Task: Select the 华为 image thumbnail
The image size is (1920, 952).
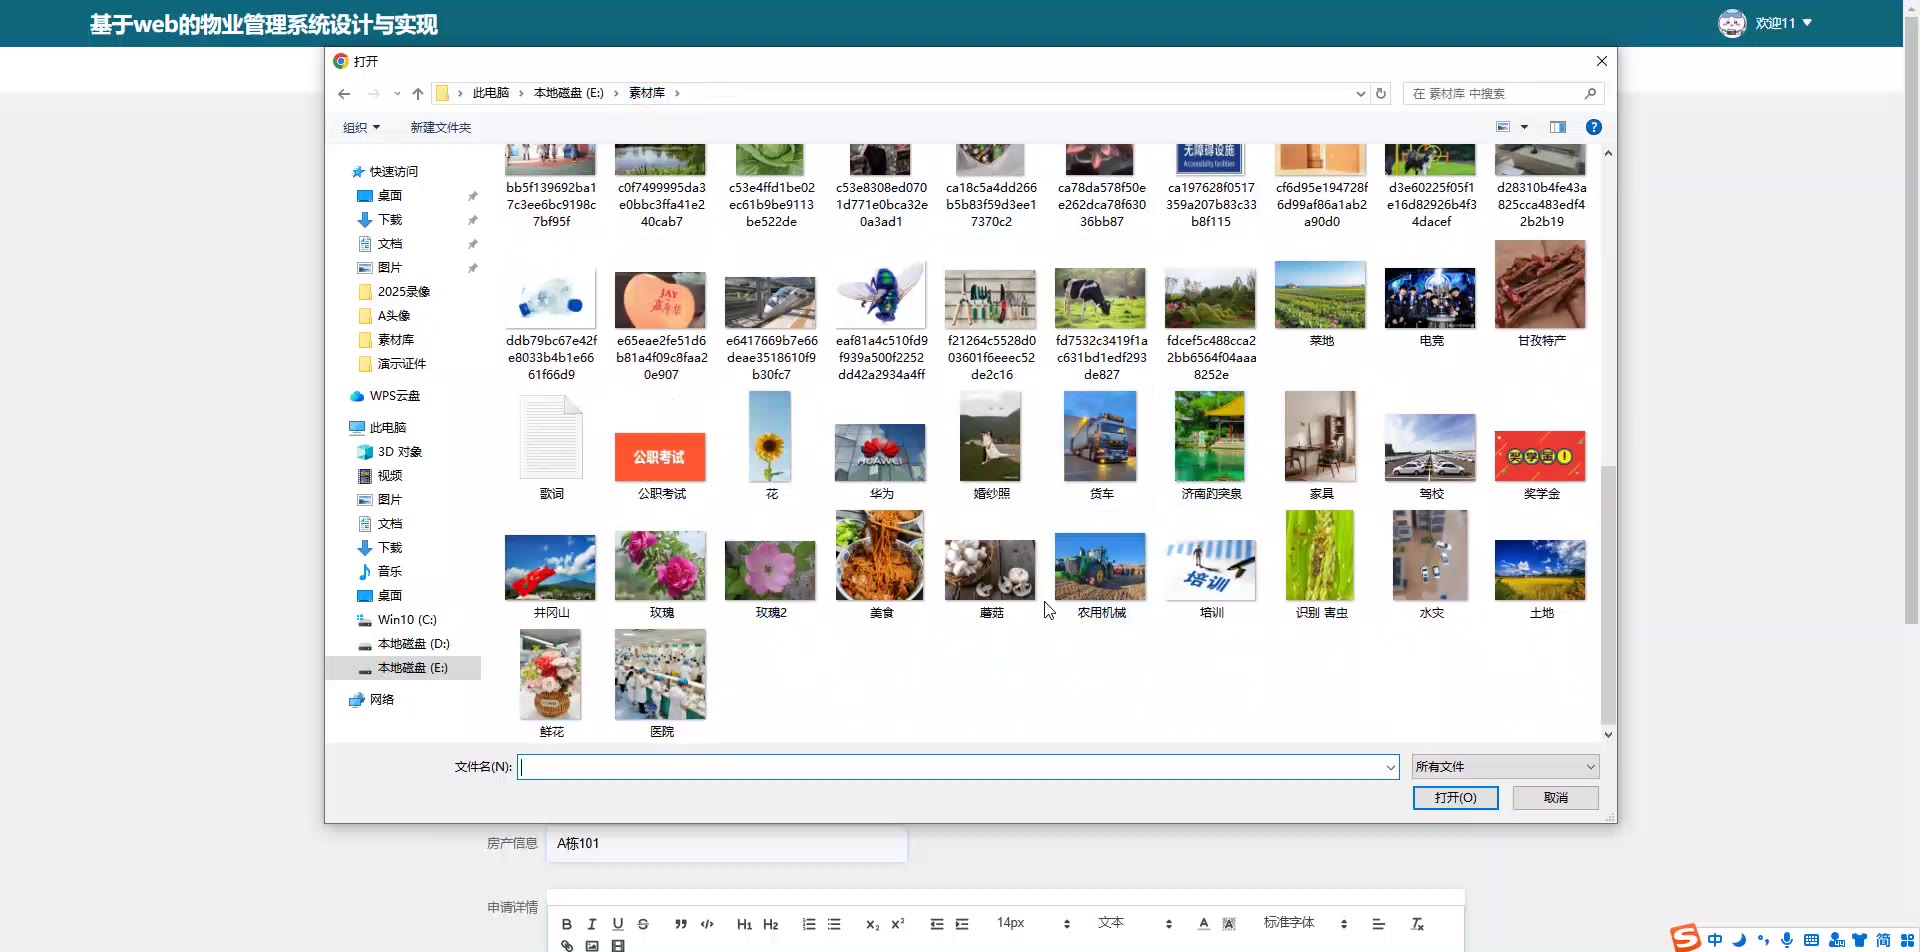Action: coord(880,454)
